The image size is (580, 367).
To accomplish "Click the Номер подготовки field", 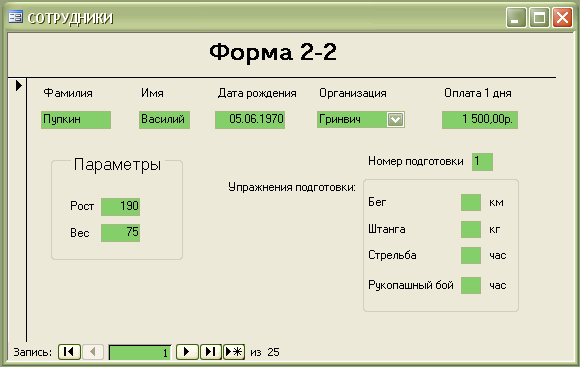I will 482,162.
